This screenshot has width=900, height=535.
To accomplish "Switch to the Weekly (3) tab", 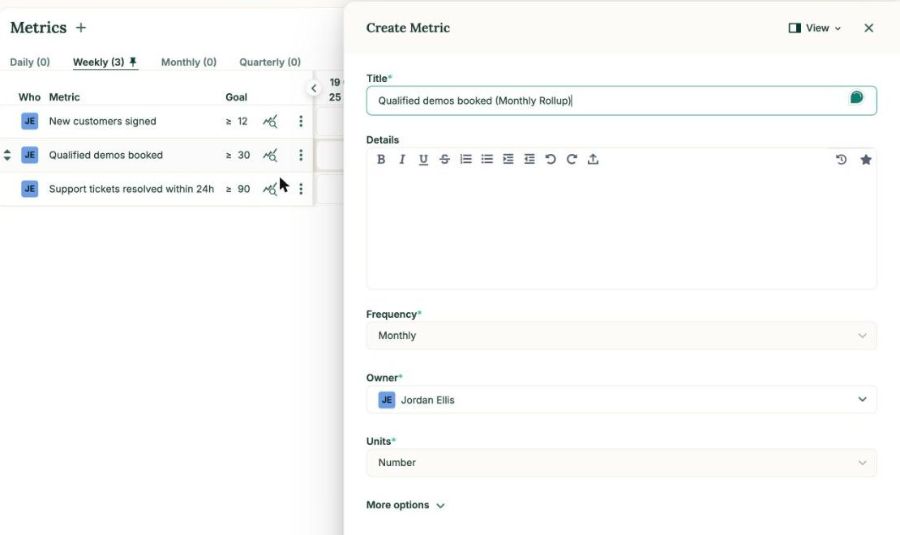I will 98,62.
